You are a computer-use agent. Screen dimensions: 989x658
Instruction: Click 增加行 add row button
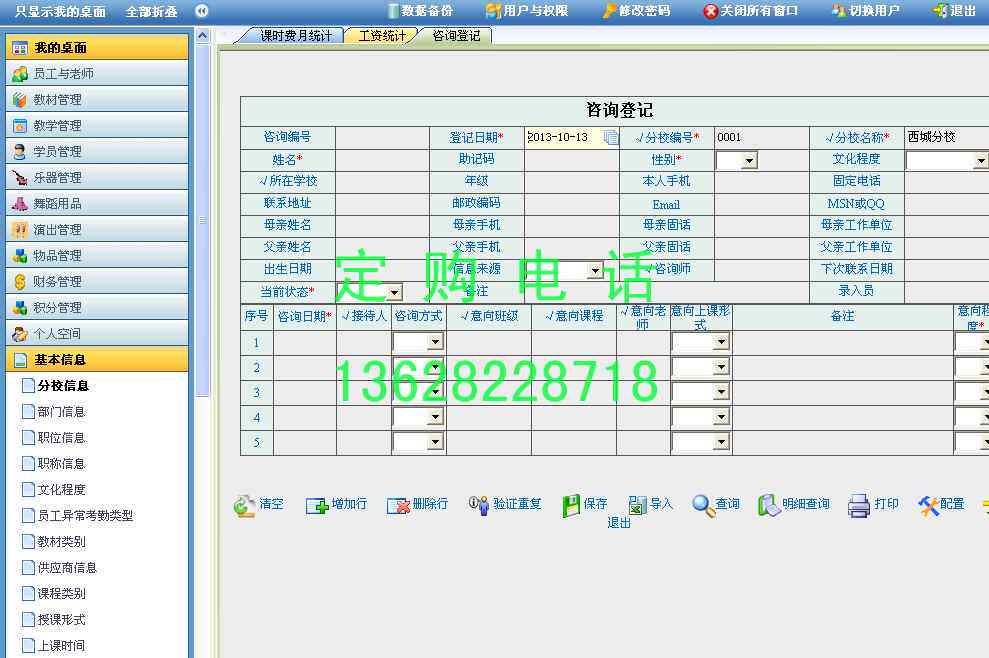point(336,505)
